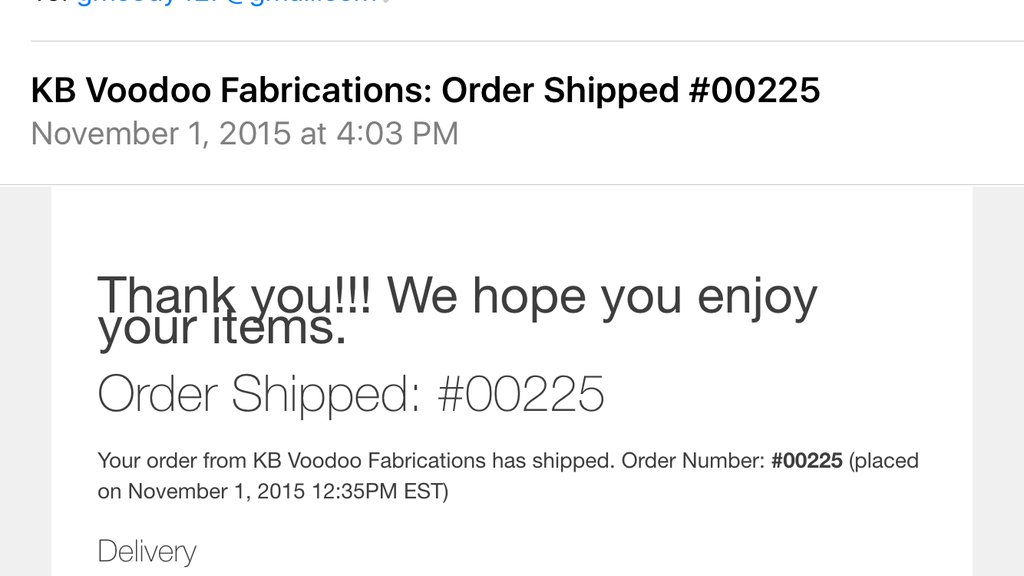Click the gray margin right of the email body
Viewport: 1024px width, 576px height.
tap(998, 381)
